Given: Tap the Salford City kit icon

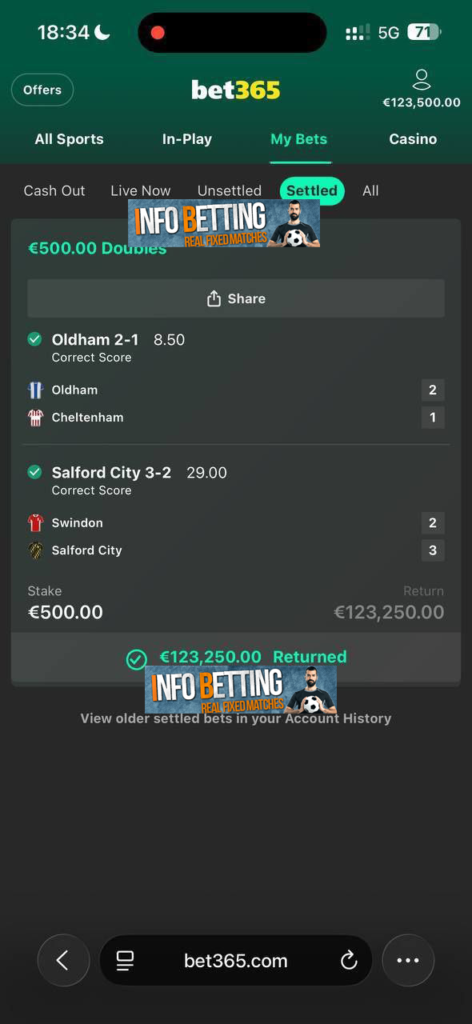Looking at the screenshot, I should point(35,551).
